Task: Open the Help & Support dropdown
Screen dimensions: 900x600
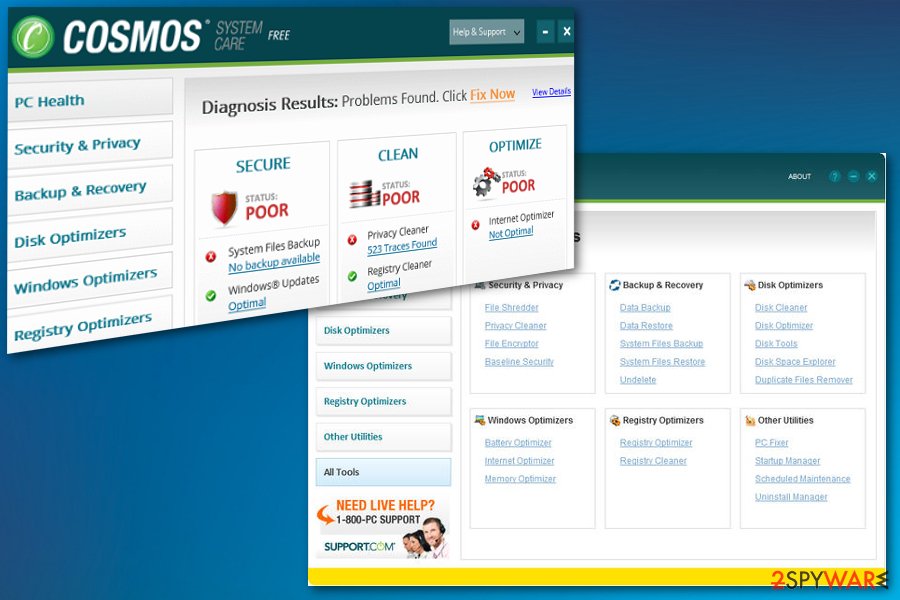Action: [x=486, y=32]
